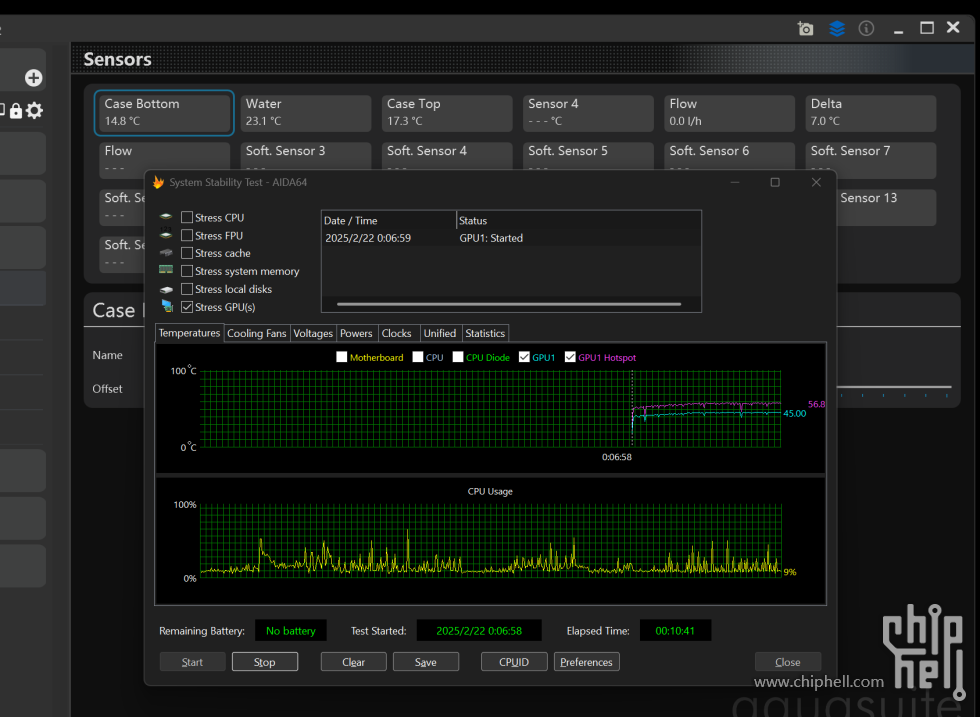Image resolution: width=980 pixels, height=717 pixels.
Task: Open the Unified tab
Action: click(x=440, y=333)
